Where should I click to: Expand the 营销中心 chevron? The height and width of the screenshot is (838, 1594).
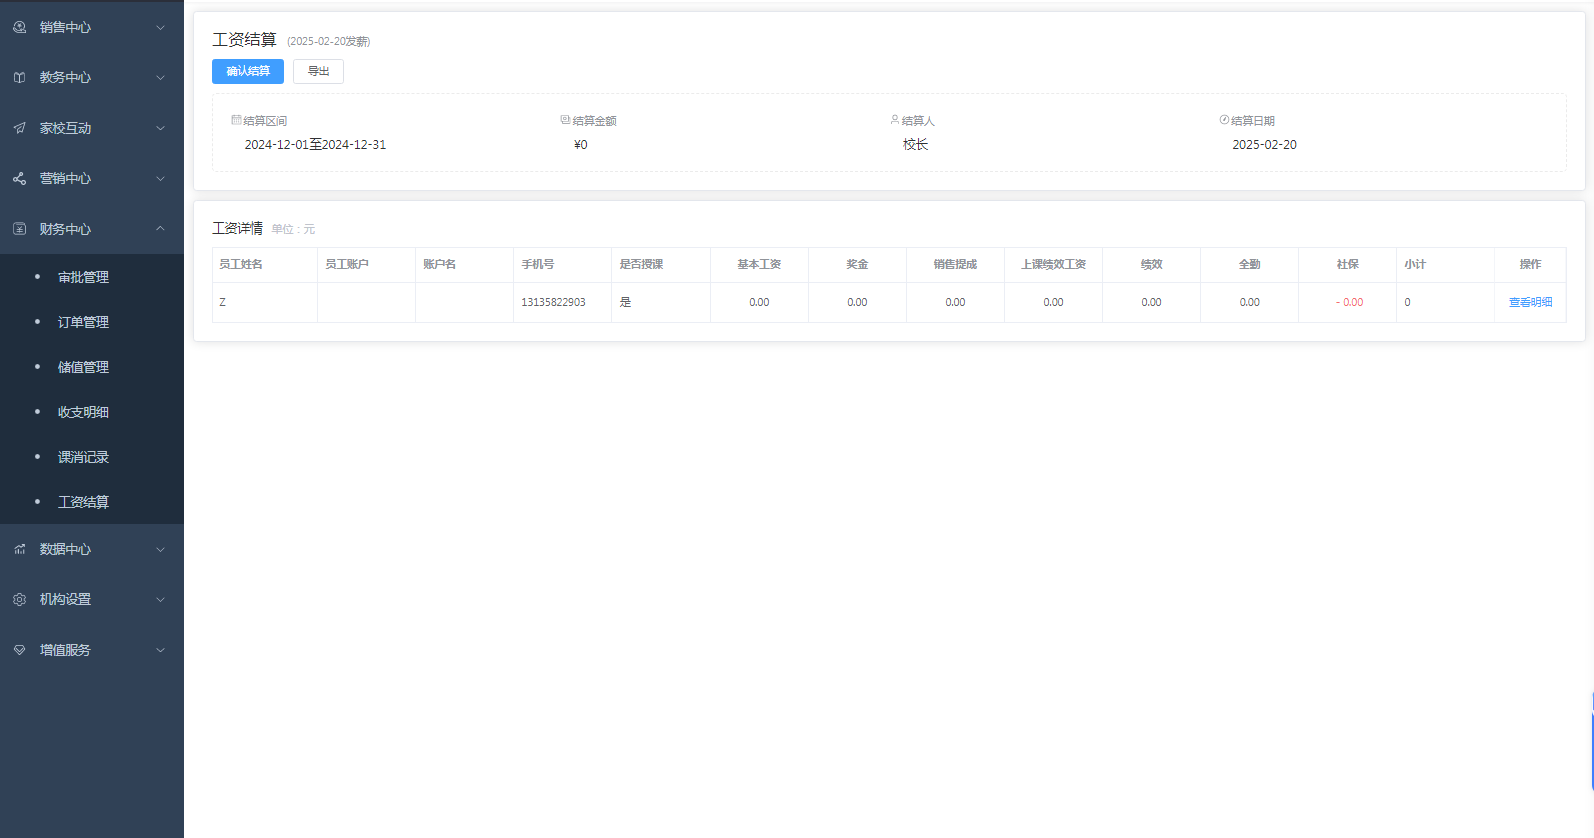pyautogui.click(x=160, y=179)
